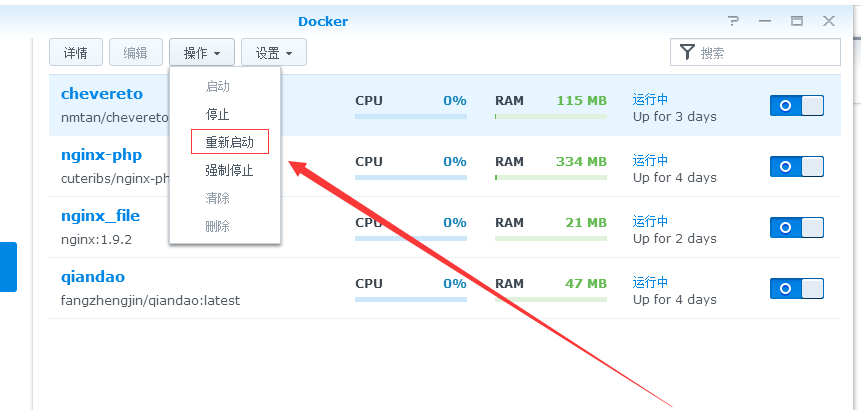The image size is (861, 410).
Task: Select 重新启动 from the action menu
Action: [x=230, y=142]
